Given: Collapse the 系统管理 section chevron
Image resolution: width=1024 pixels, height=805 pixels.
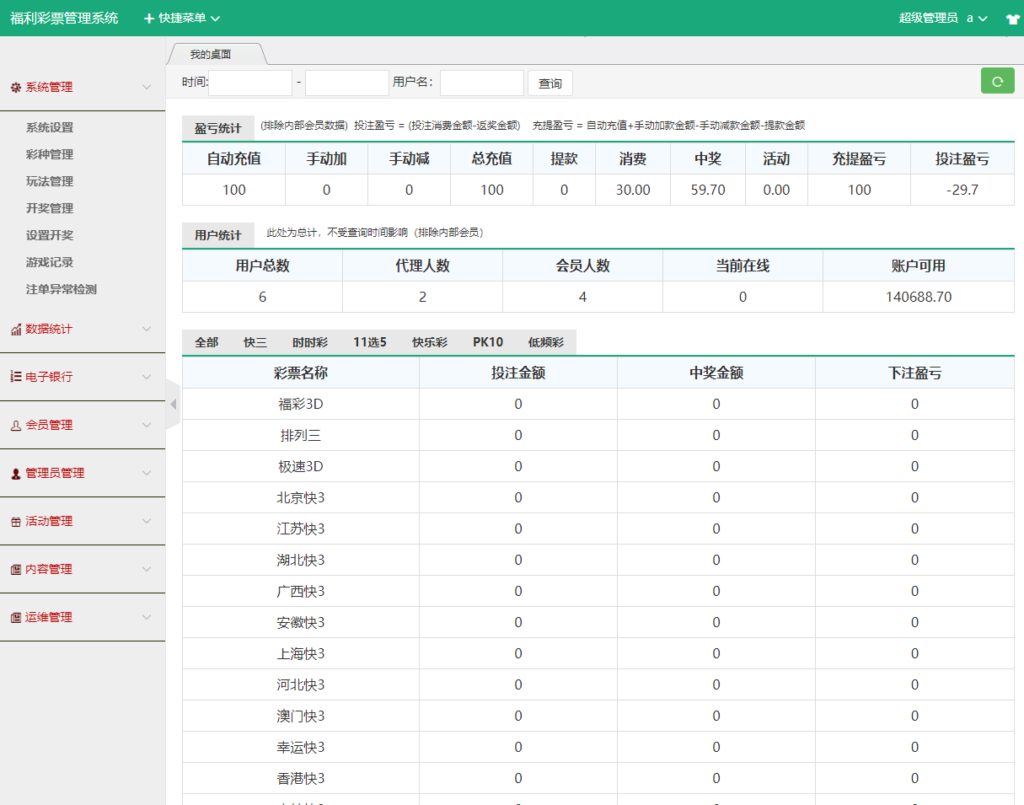Looking at the screenshot, I should coord(147,87).
